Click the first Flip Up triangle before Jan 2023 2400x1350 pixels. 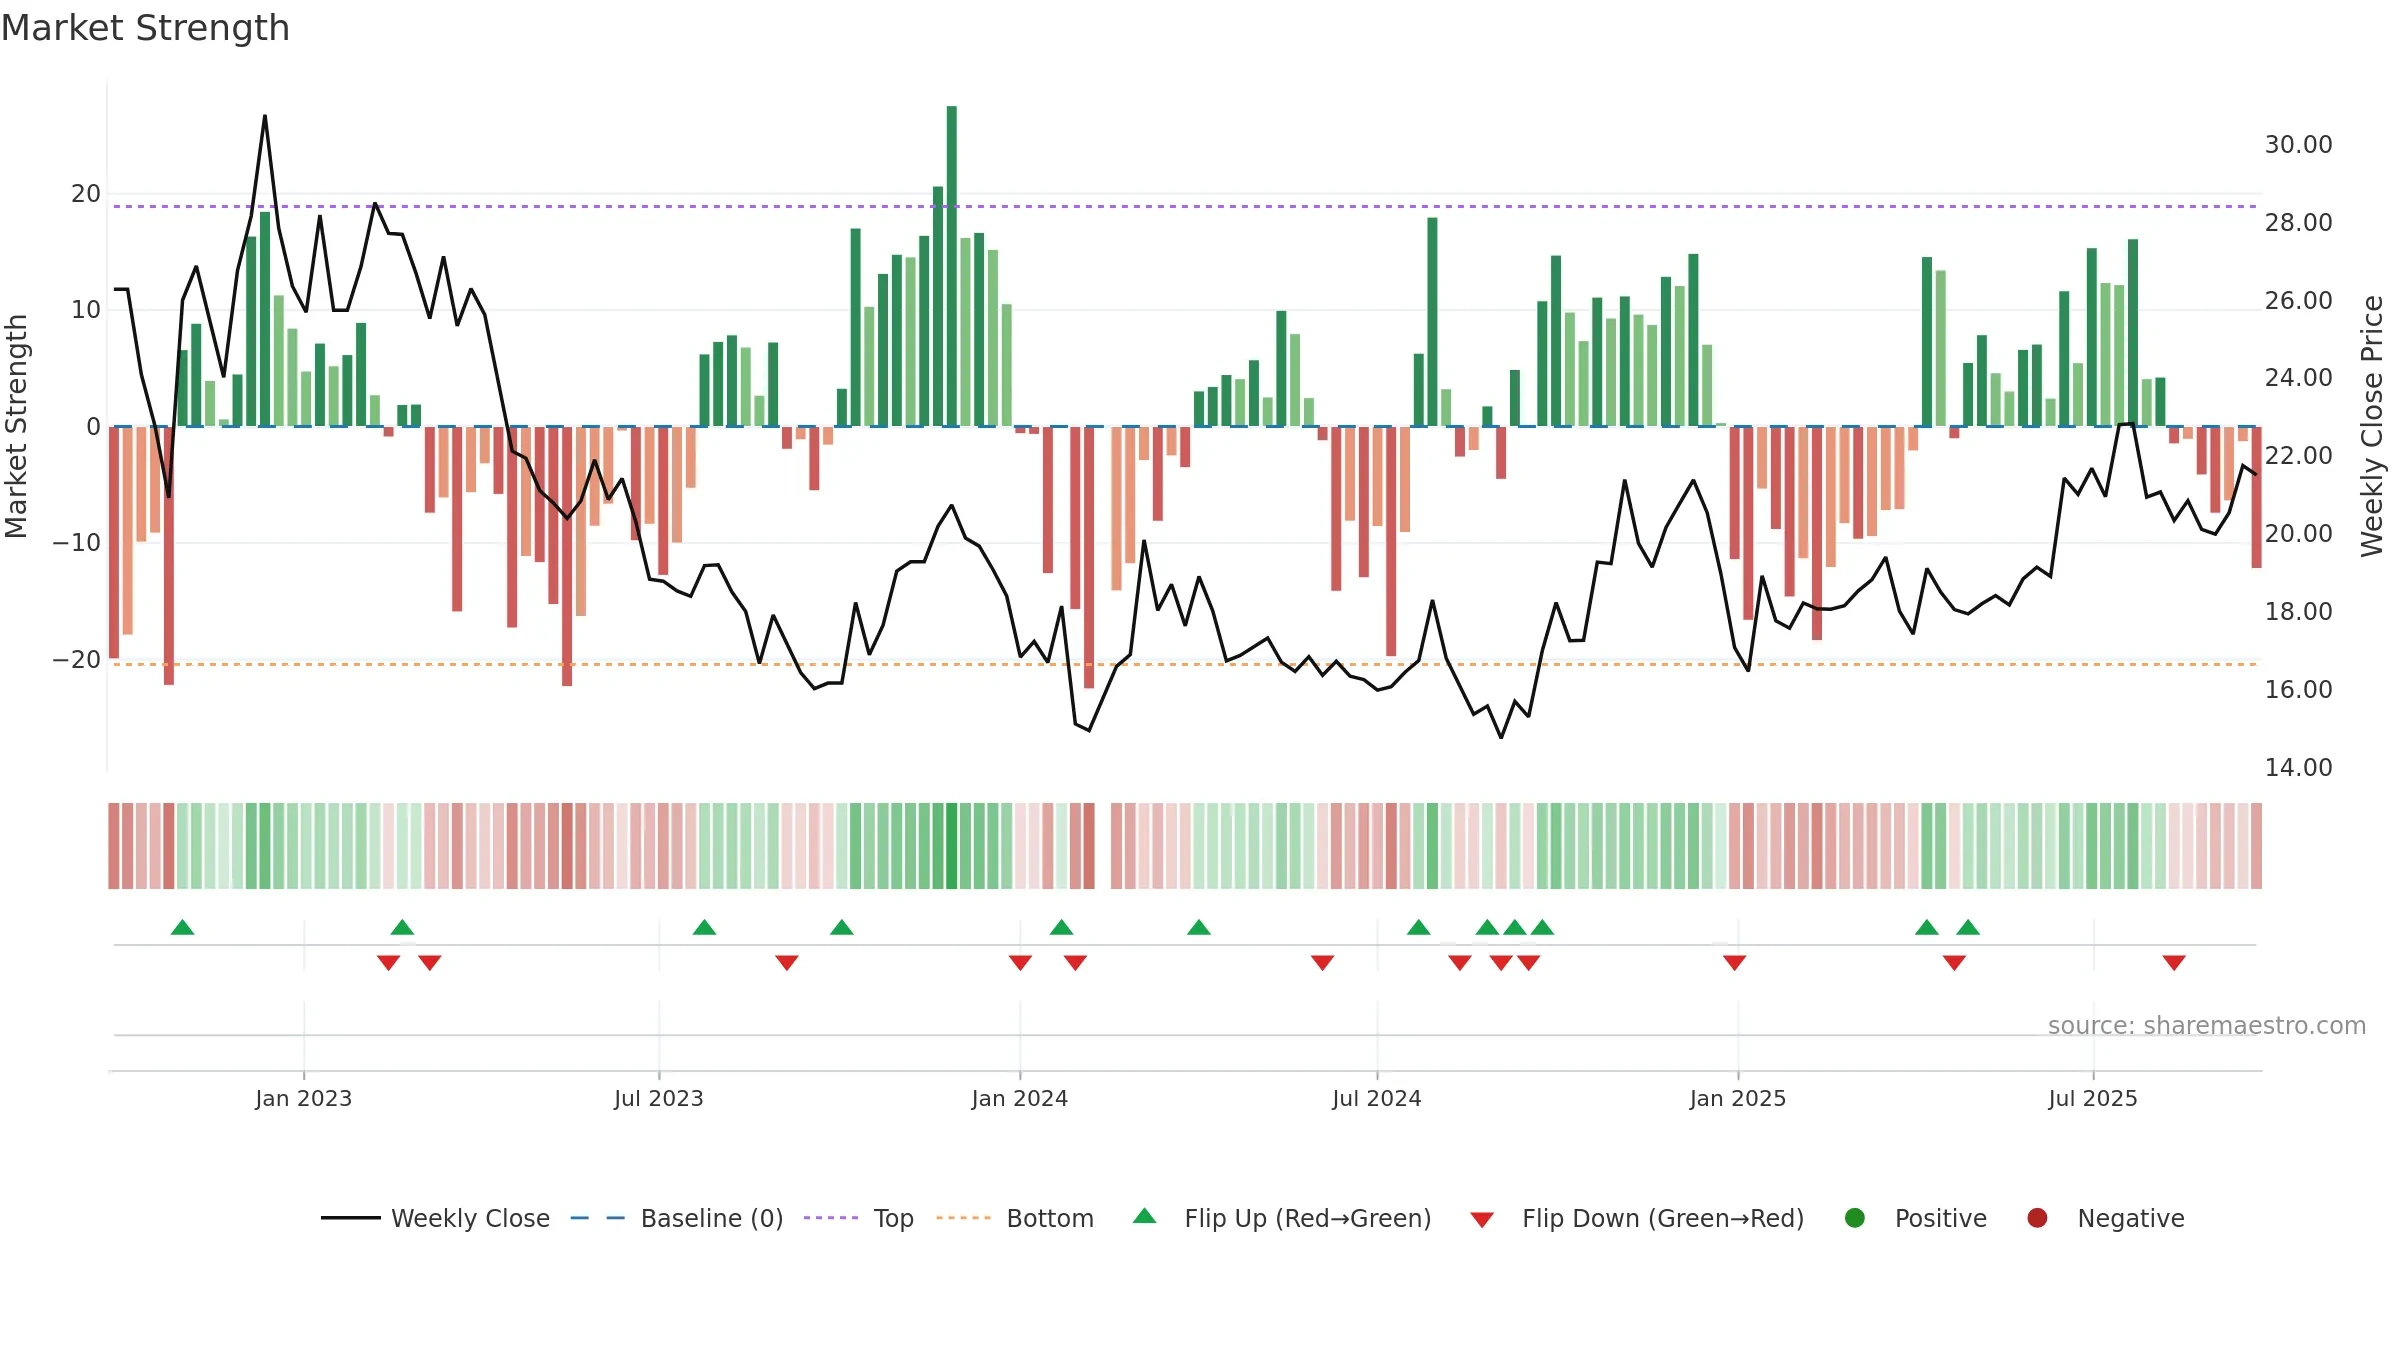point(182,927)
